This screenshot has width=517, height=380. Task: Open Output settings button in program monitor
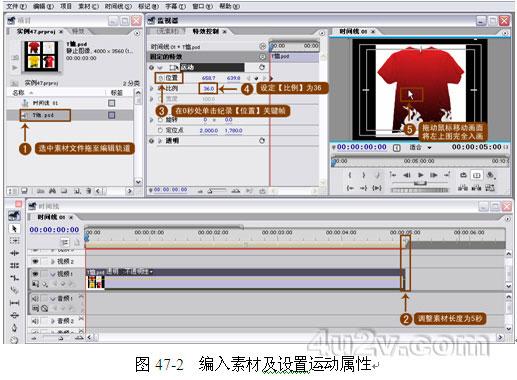(490, 175)
